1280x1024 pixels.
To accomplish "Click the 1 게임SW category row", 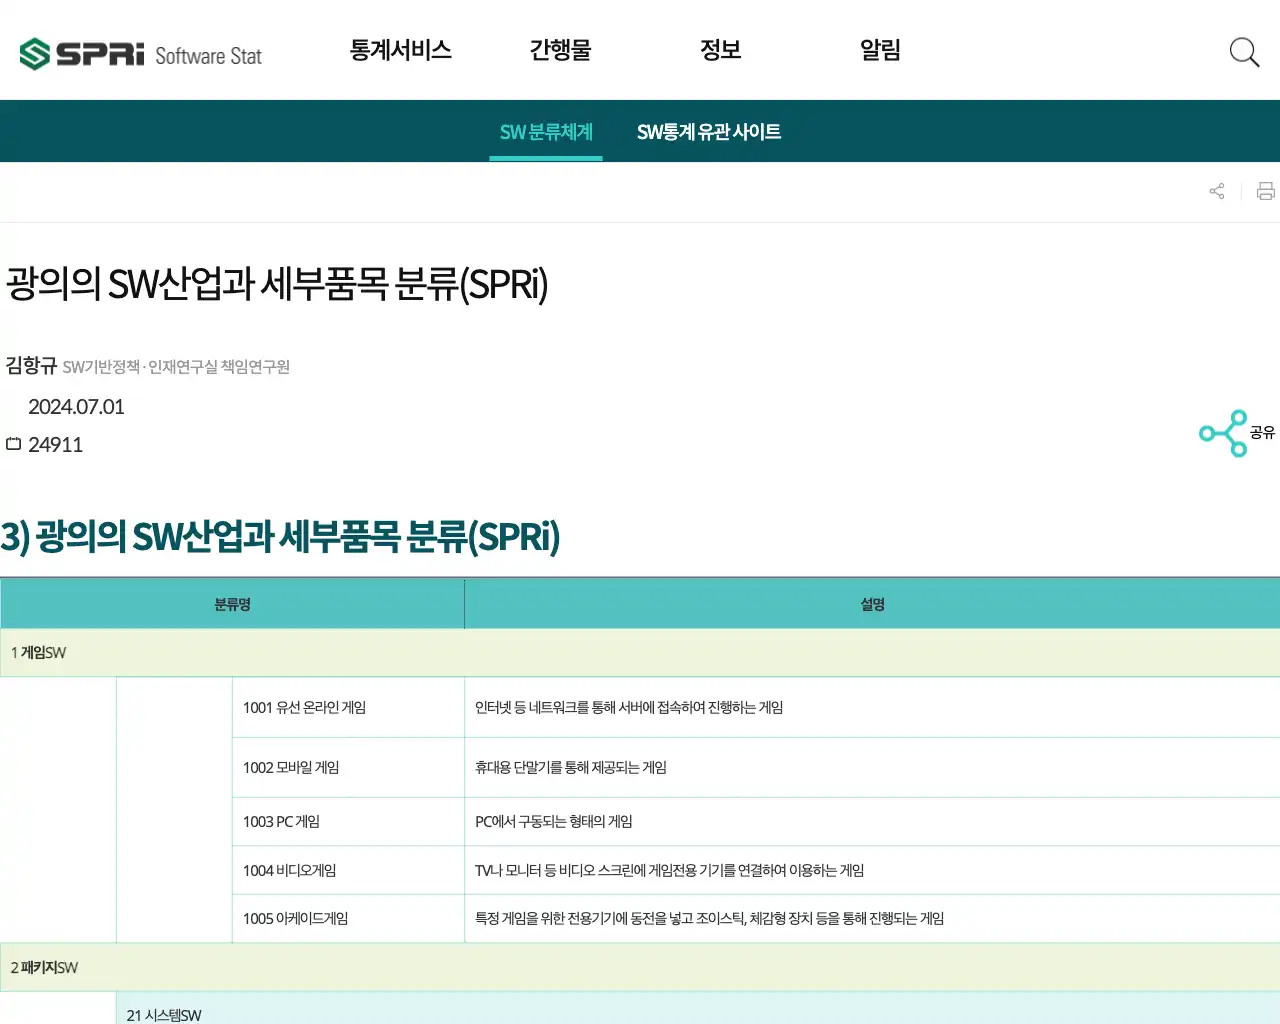I will click(640, 653).
